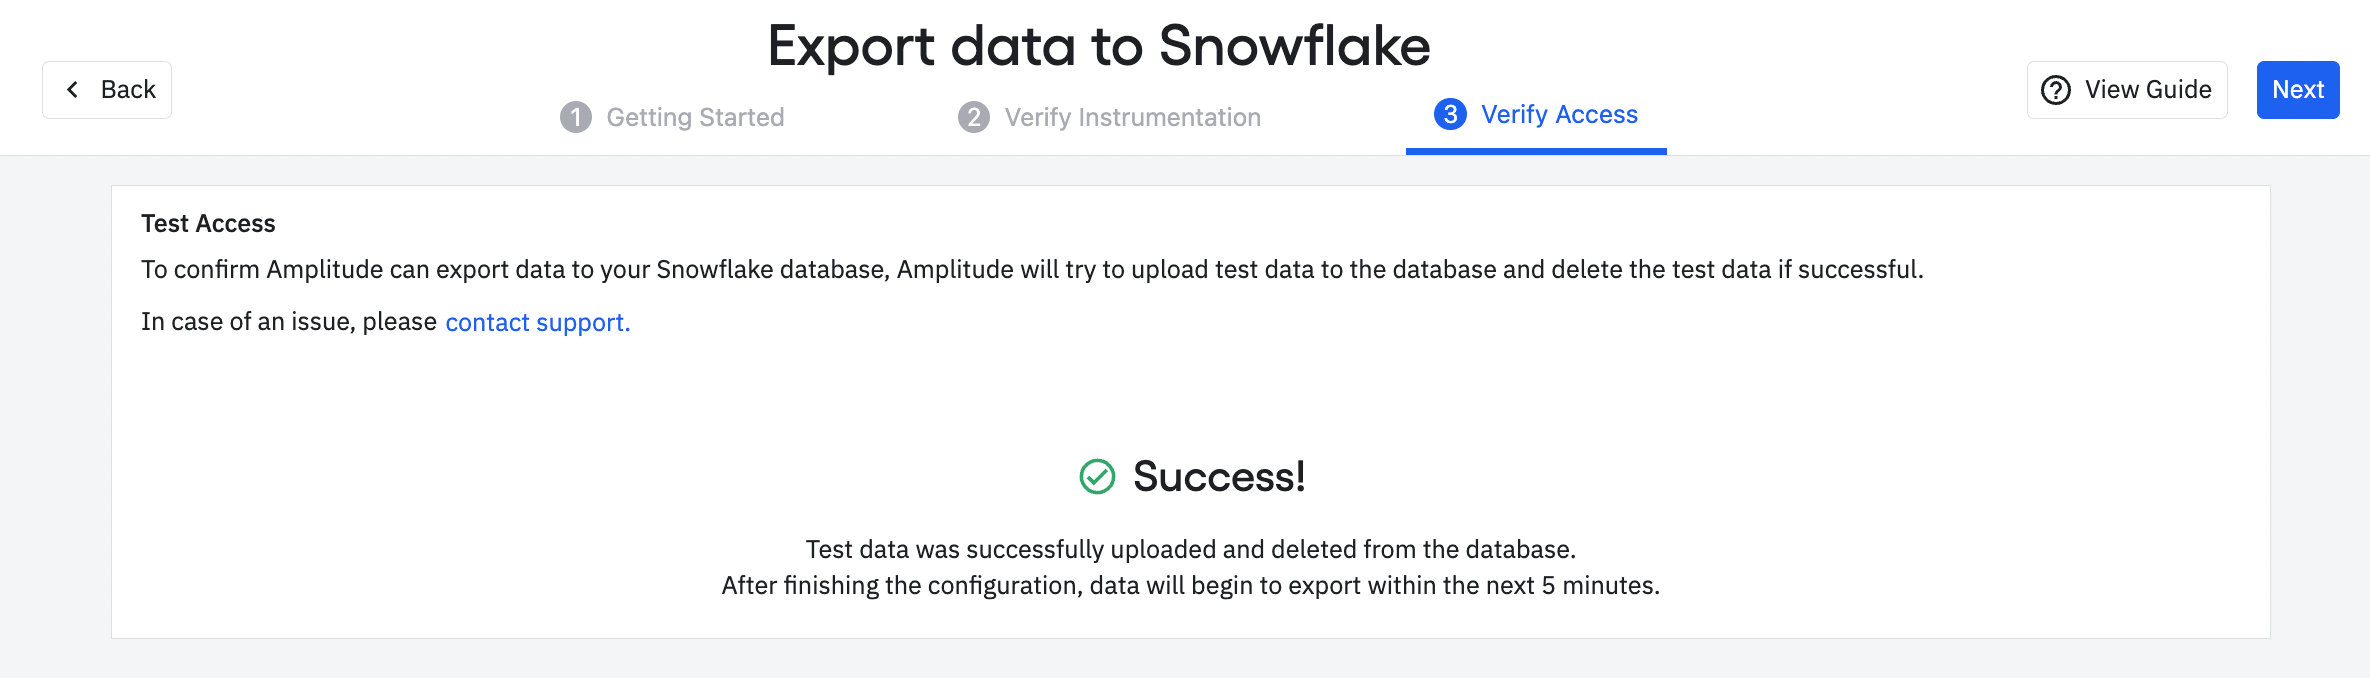Click the Test Access section heading
Image resolution: width=2370 pixels, height=678 pixels.
pos(208,223)
